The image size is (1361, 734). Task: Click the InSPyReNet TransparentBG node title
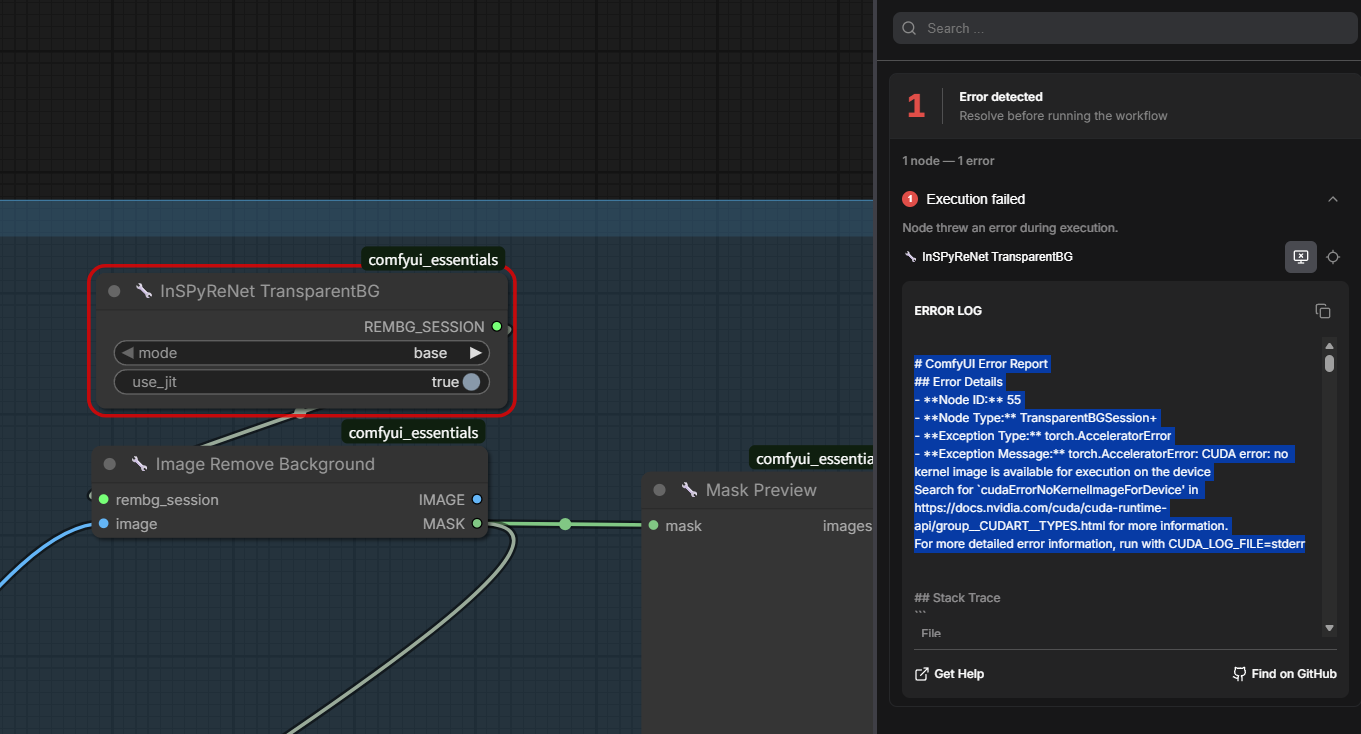[270, 291]
